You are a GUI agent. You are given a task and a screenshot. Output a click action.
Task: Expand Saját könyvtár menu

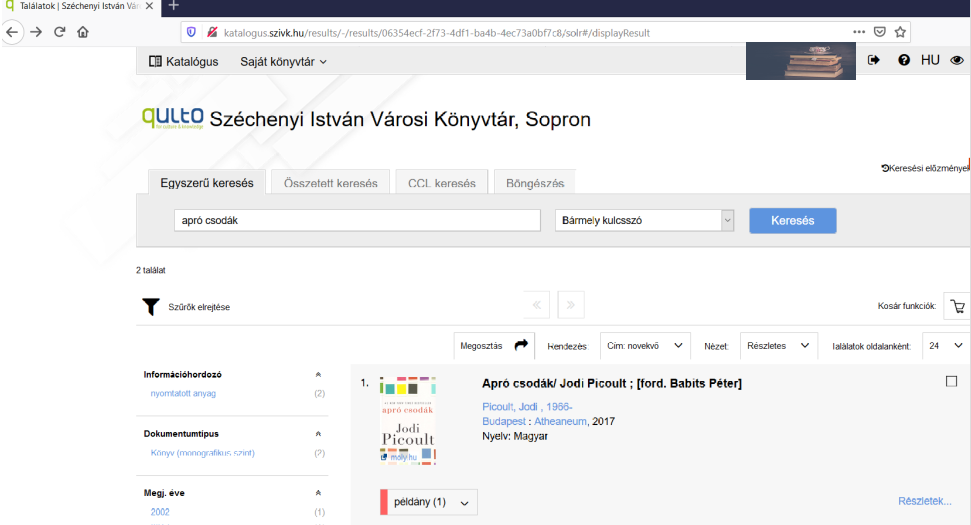[x=284, y=61]
